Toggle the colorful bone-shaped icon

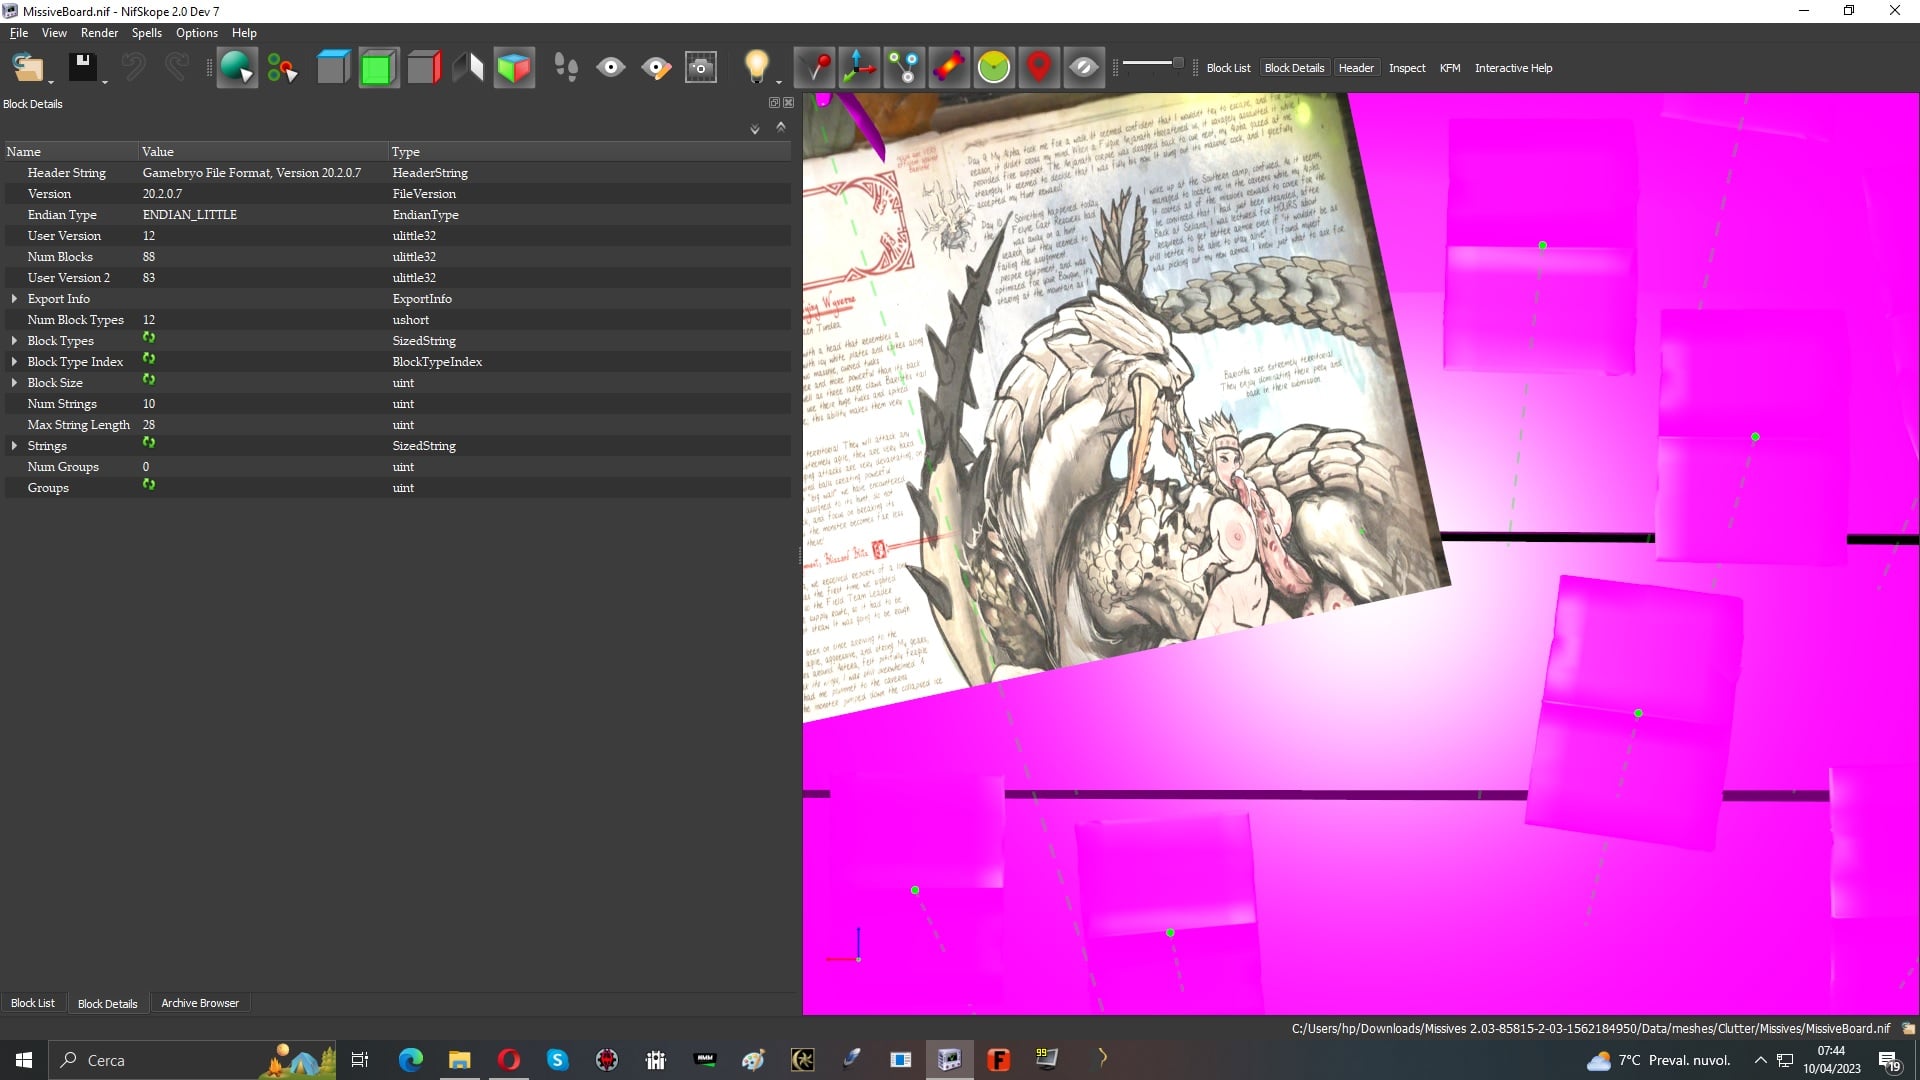click(949, 68)
